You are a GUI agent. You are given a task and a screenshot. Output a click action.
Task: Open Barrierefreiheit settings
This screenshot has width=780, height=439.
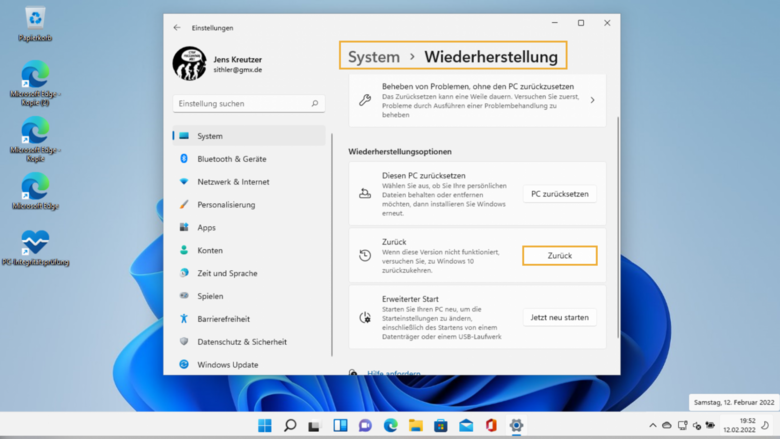pos(249,319)
